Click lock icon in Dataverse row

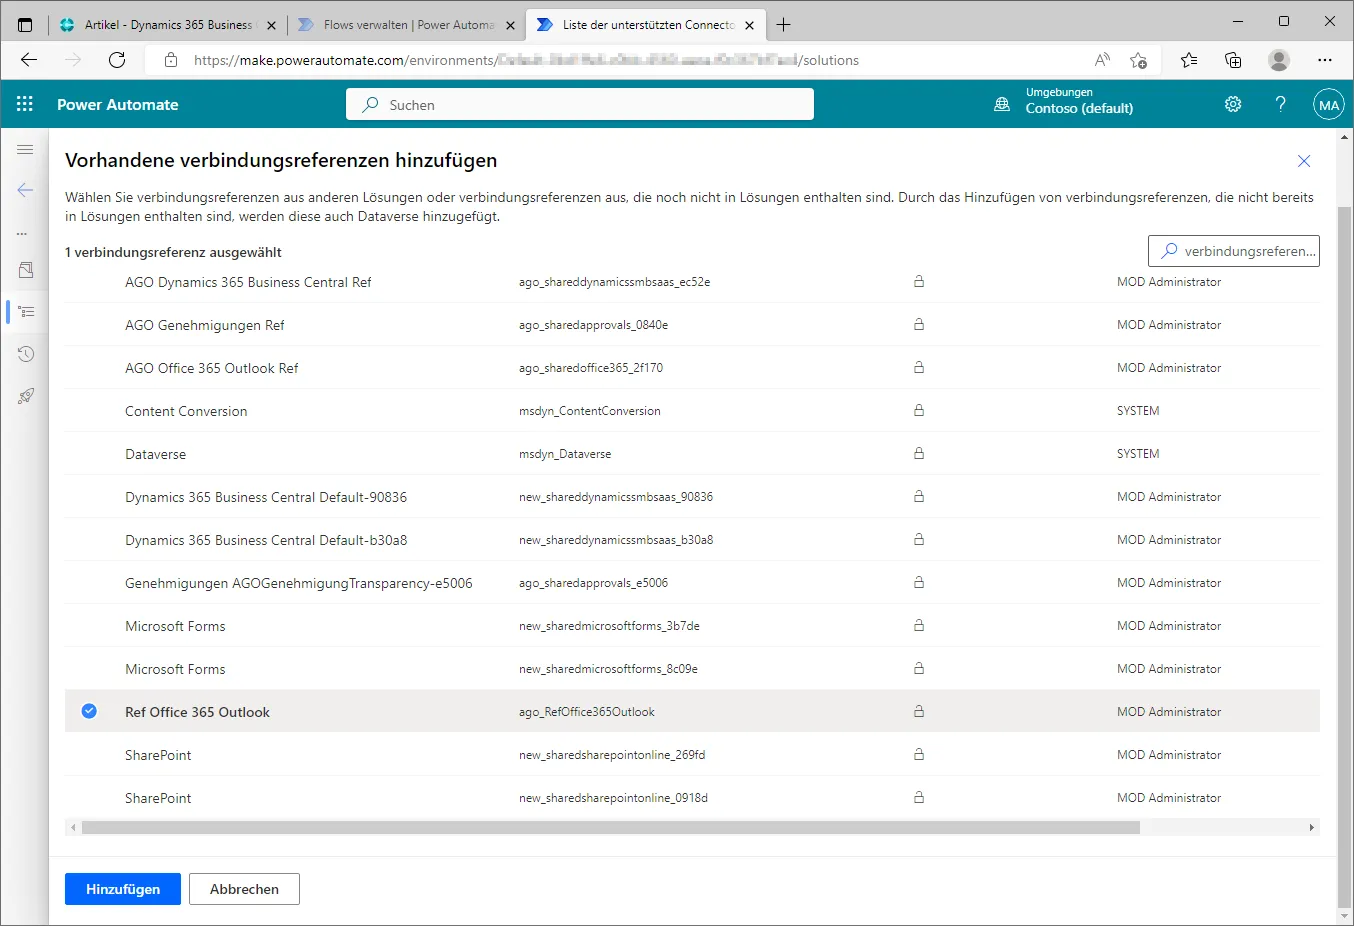click(919, 453)
